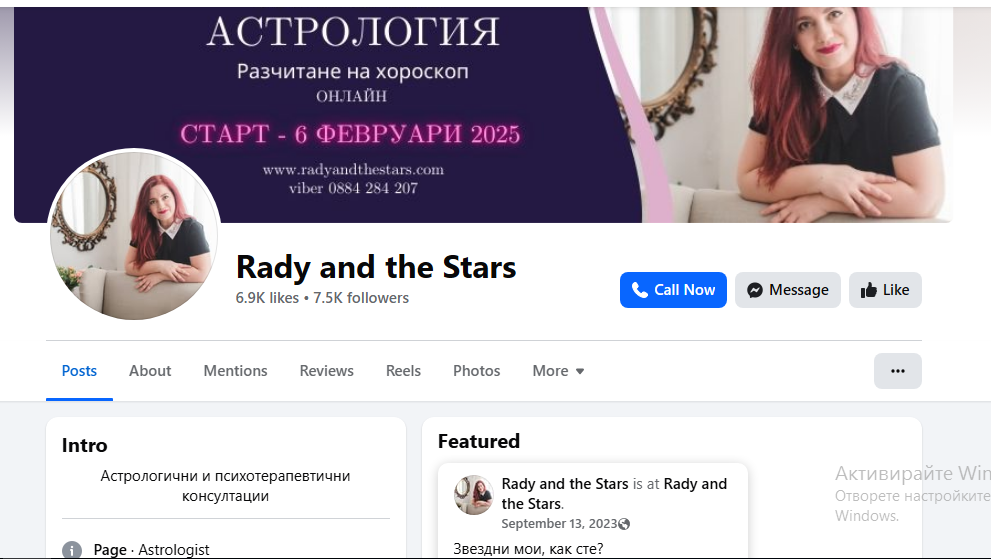Click the globe privacy icon on featured post
This screenshot has width=991, height=559.
point(624,524)
